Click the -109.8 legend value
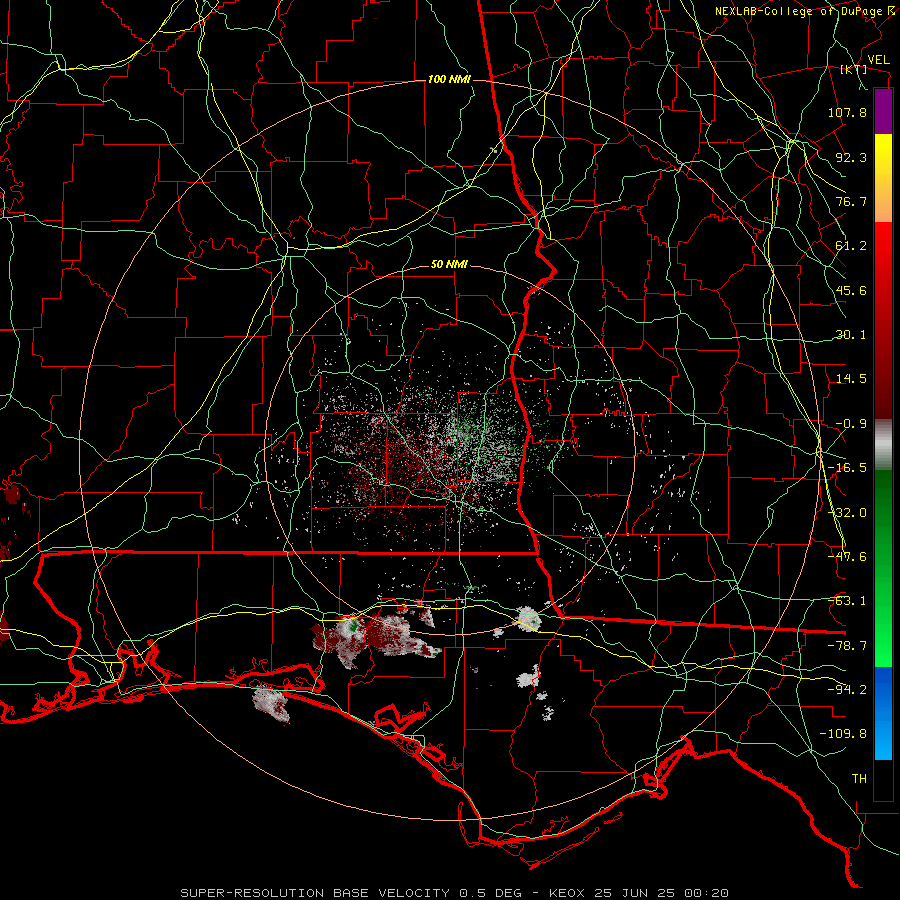 (x=843, y=734)
